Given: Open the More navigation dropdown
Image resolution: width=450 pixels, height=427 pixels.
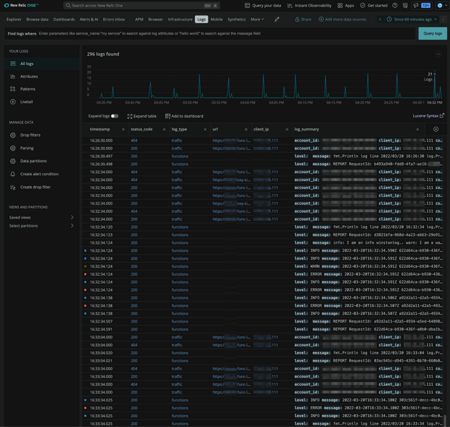Looking at the screenshot, I should [x=257, y=19].
